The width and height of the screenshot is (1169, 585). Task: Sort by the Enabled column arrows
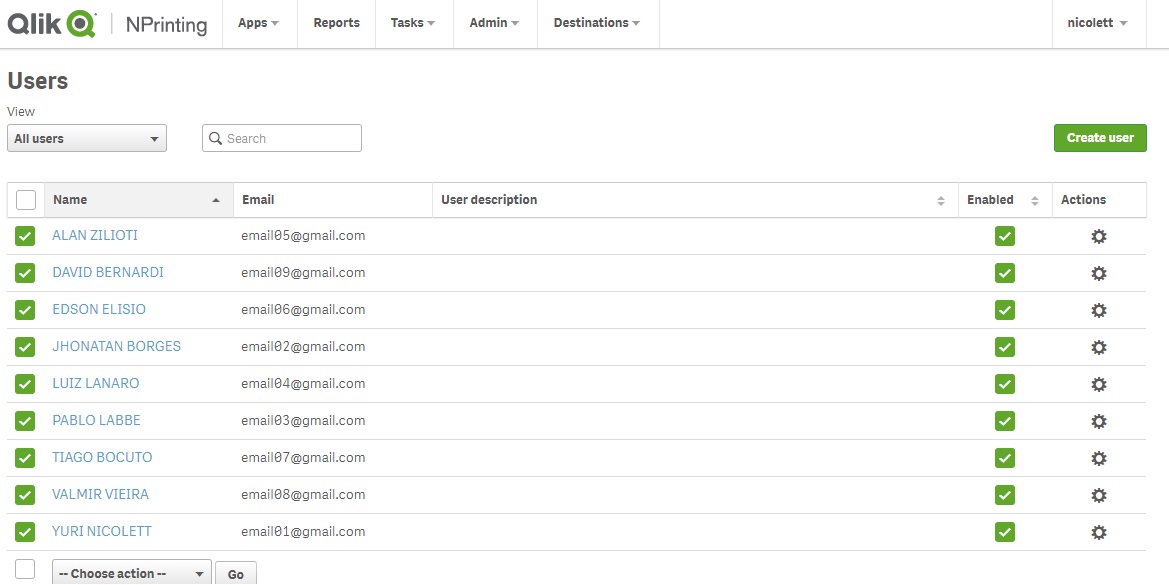1034,201
